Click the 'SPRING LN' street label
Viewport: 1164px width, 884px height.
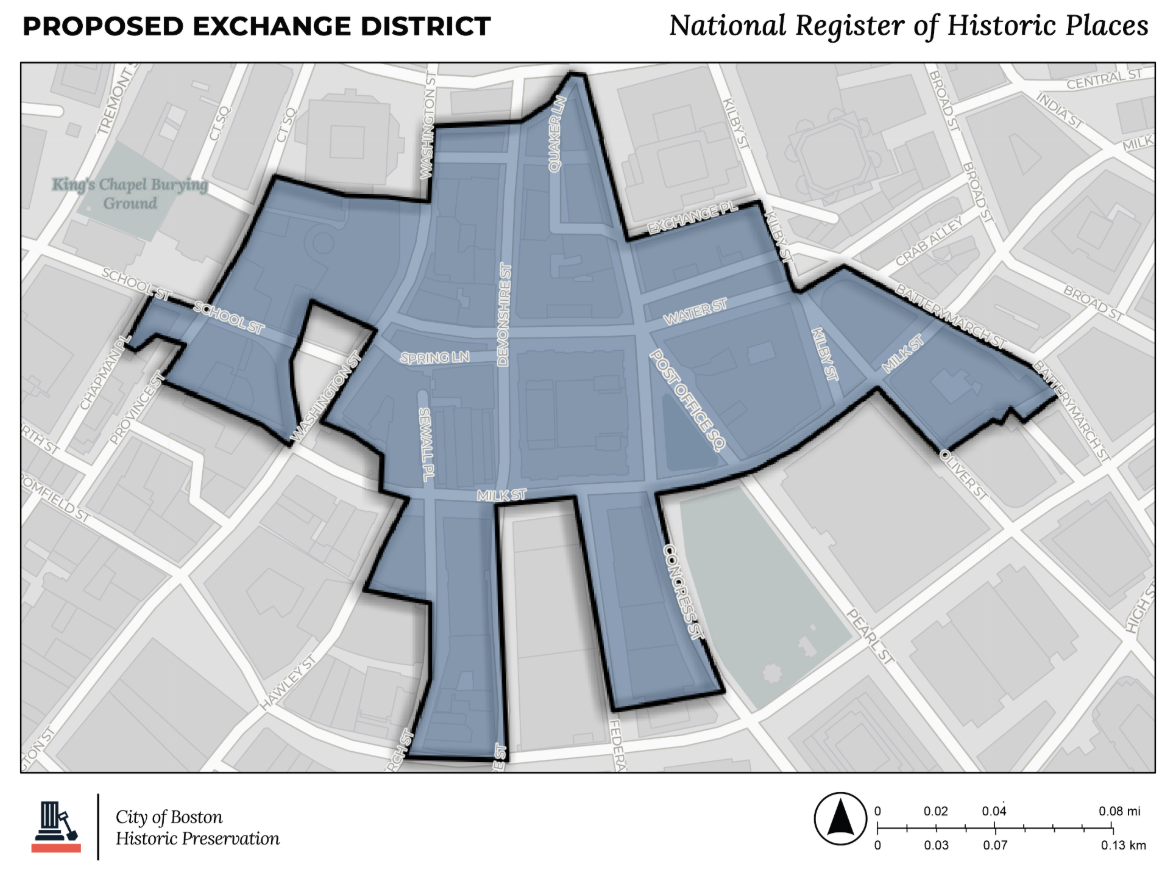(x=434, y=358)
